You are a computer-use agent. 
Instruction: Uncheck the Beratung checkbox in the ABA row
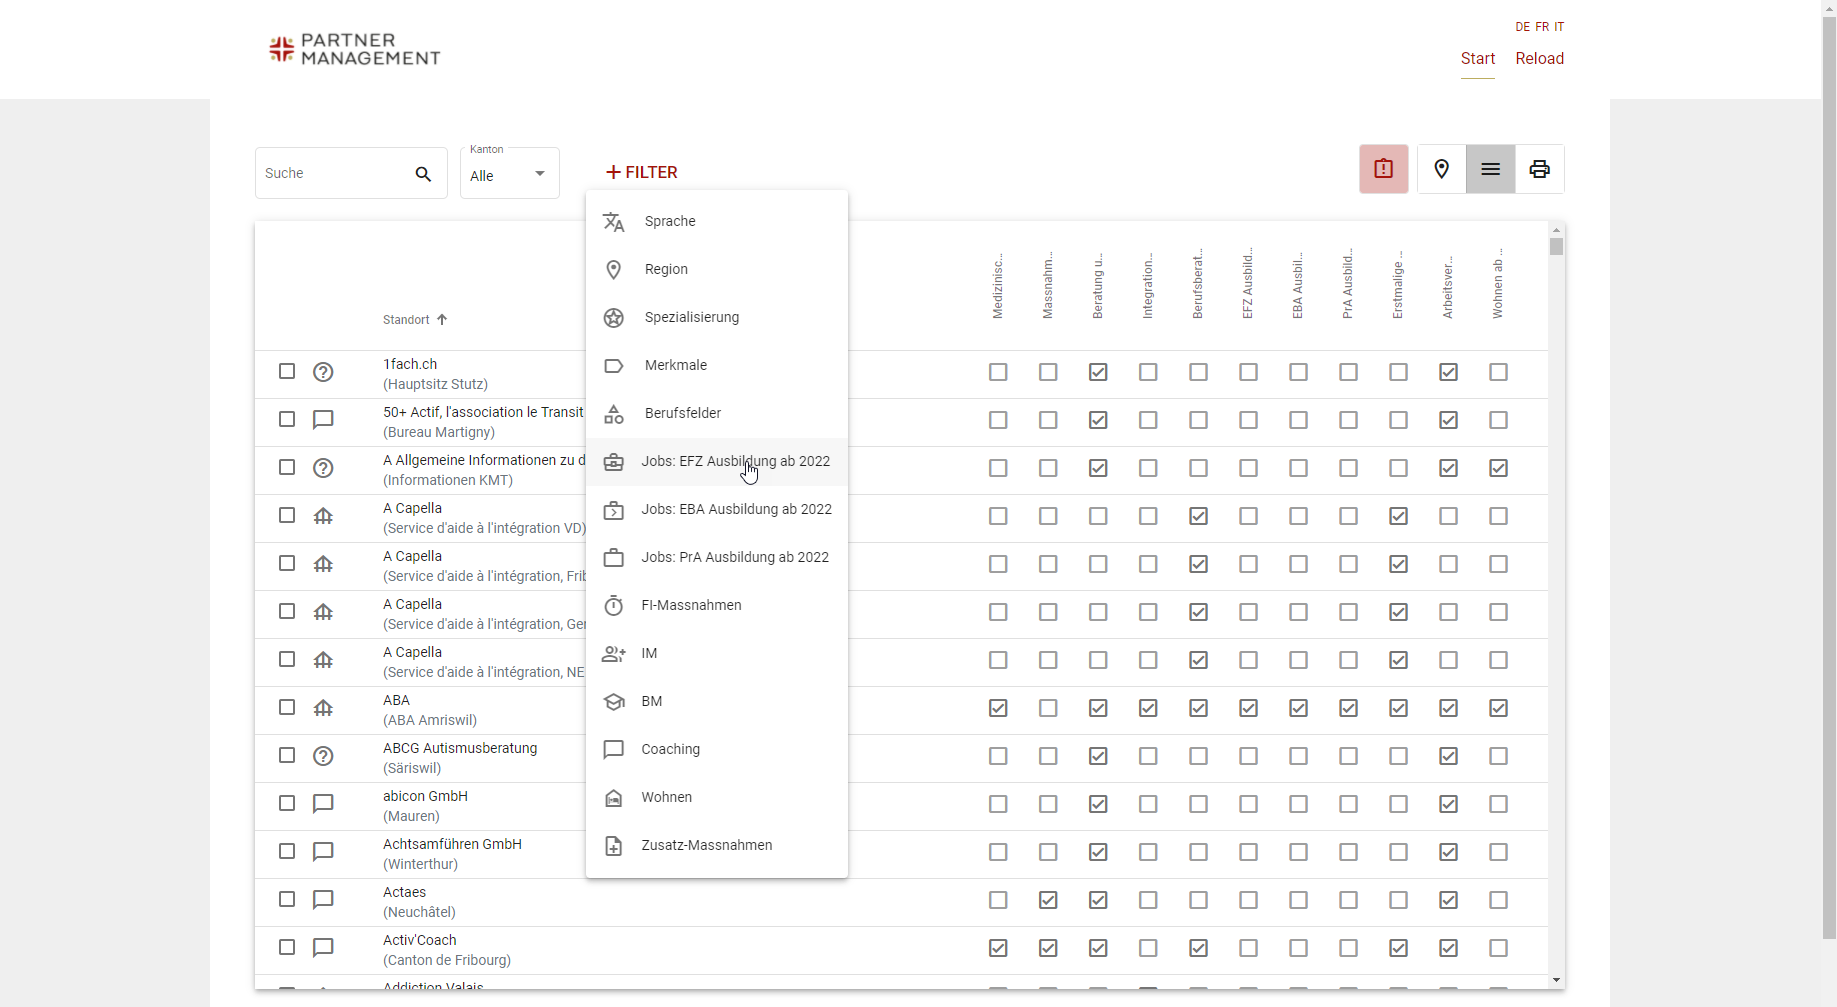coord(1098,708)
